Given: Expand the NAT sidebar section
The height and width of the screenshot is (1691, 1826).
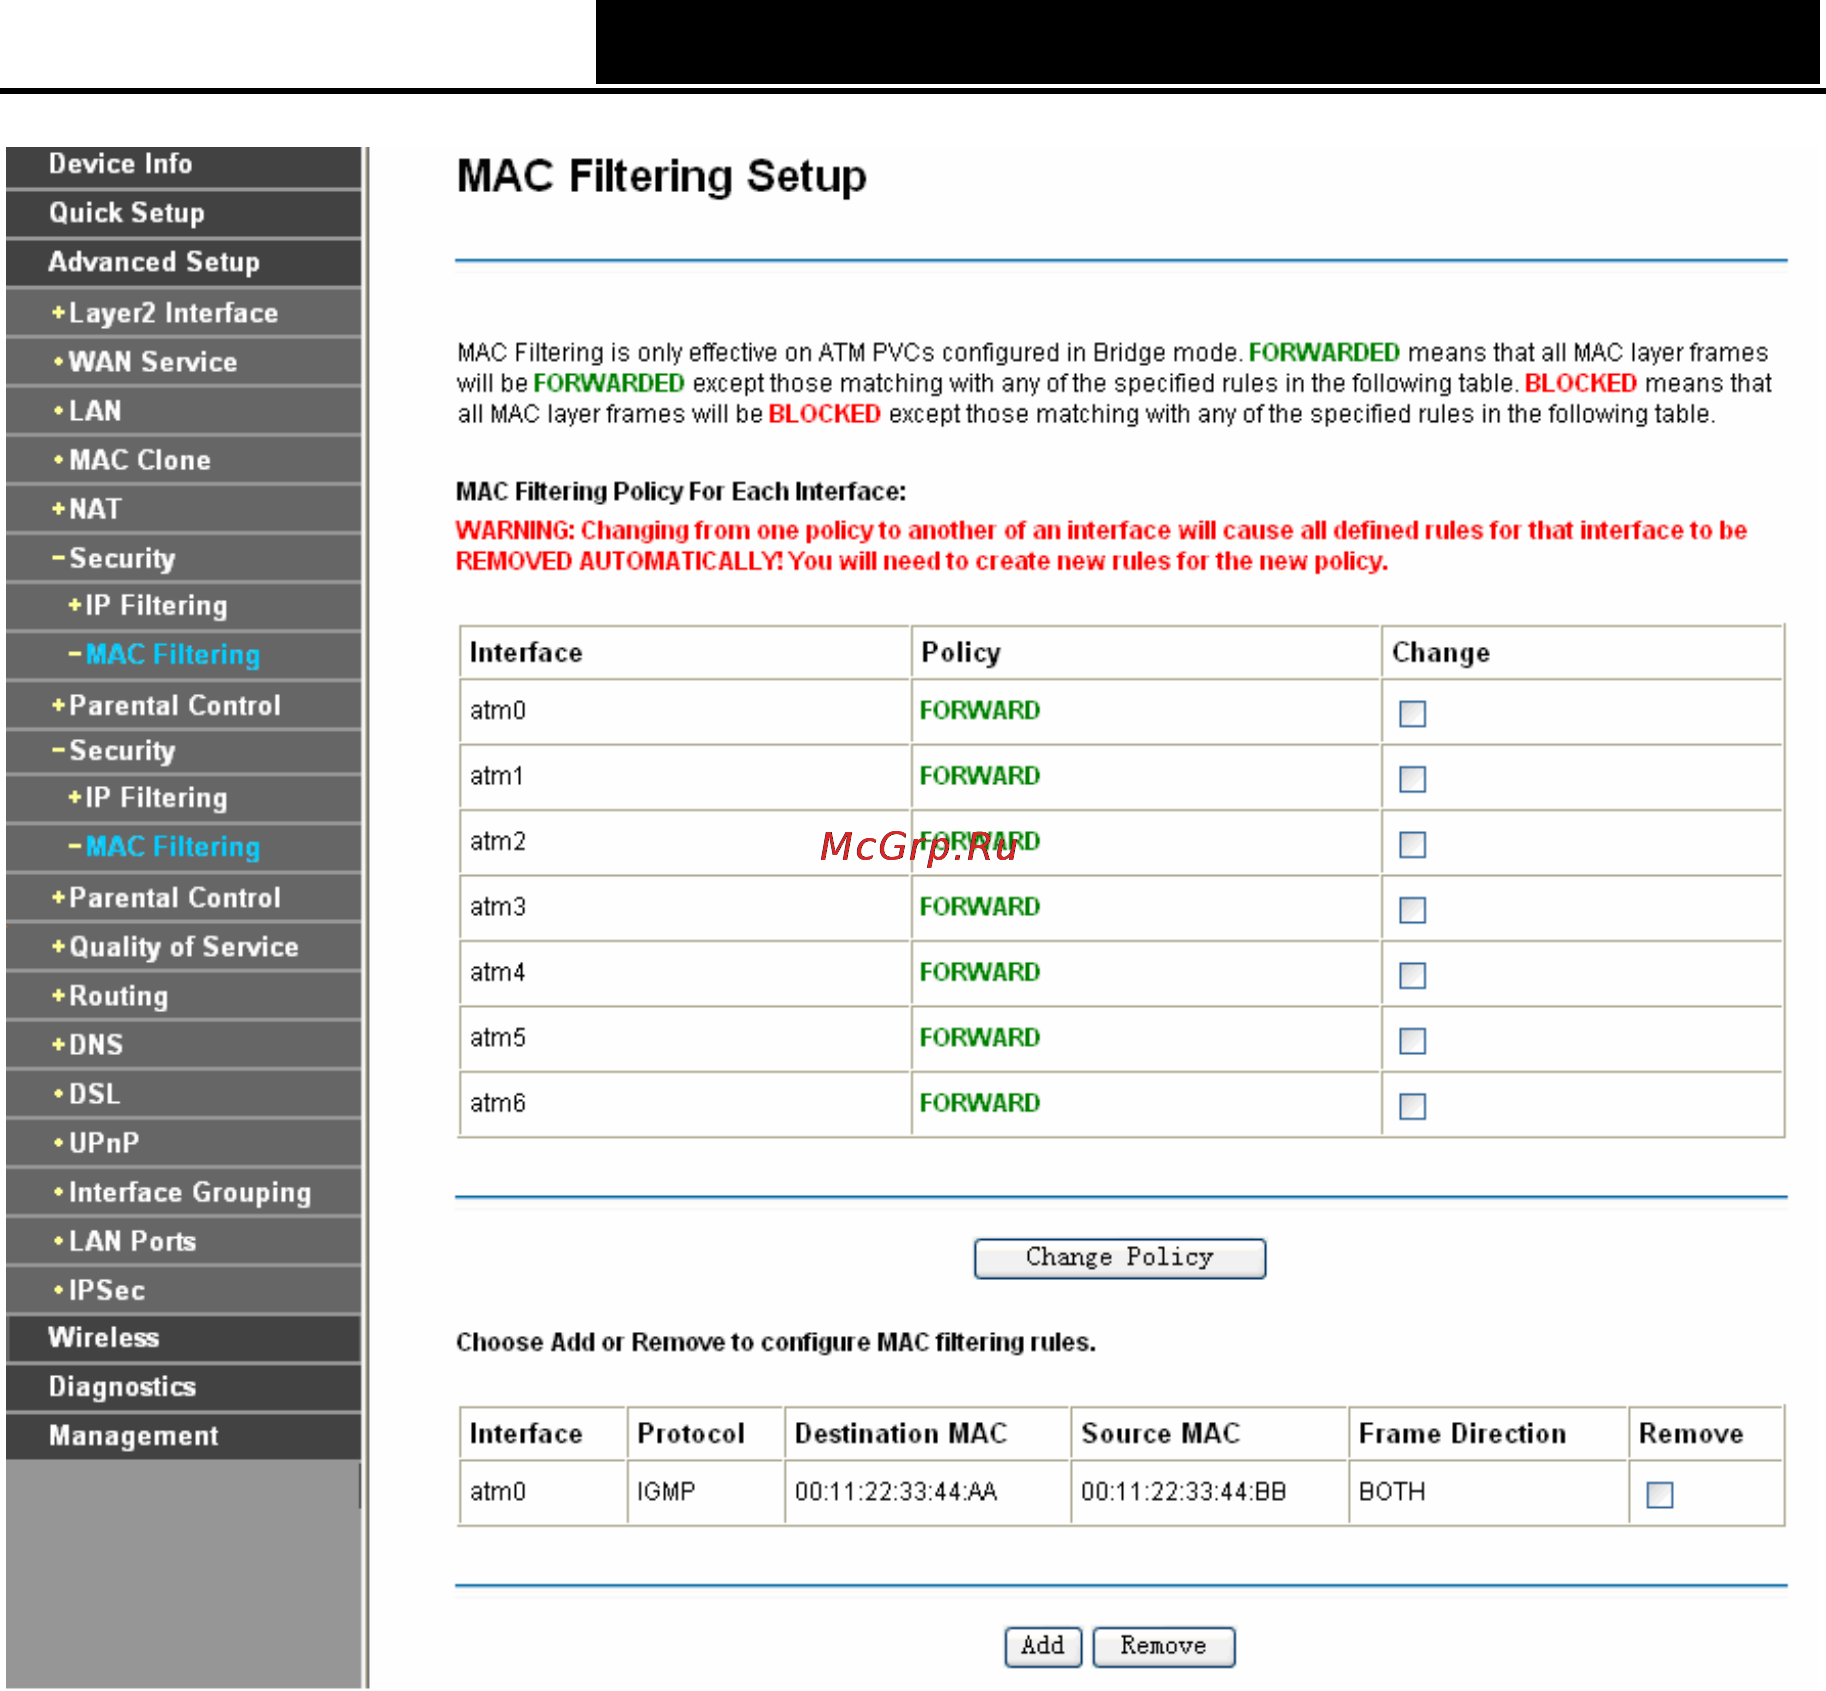Looking at the screenshot, I should (x=184, y=509).
